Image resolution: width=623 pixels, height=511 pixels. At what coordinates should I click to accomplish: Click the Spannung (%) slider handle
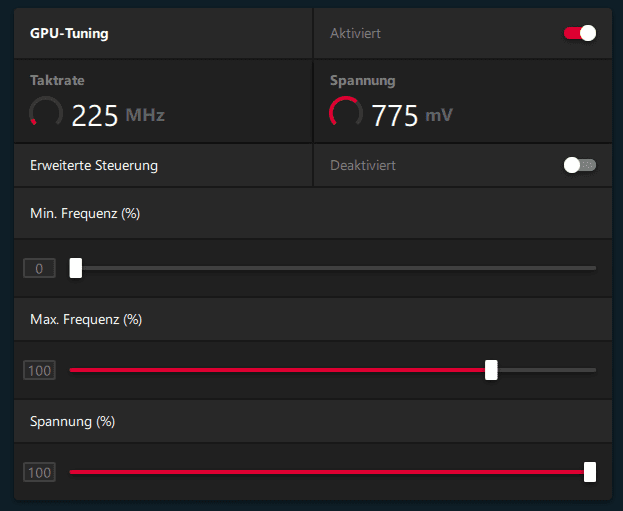tap(590, 472)
